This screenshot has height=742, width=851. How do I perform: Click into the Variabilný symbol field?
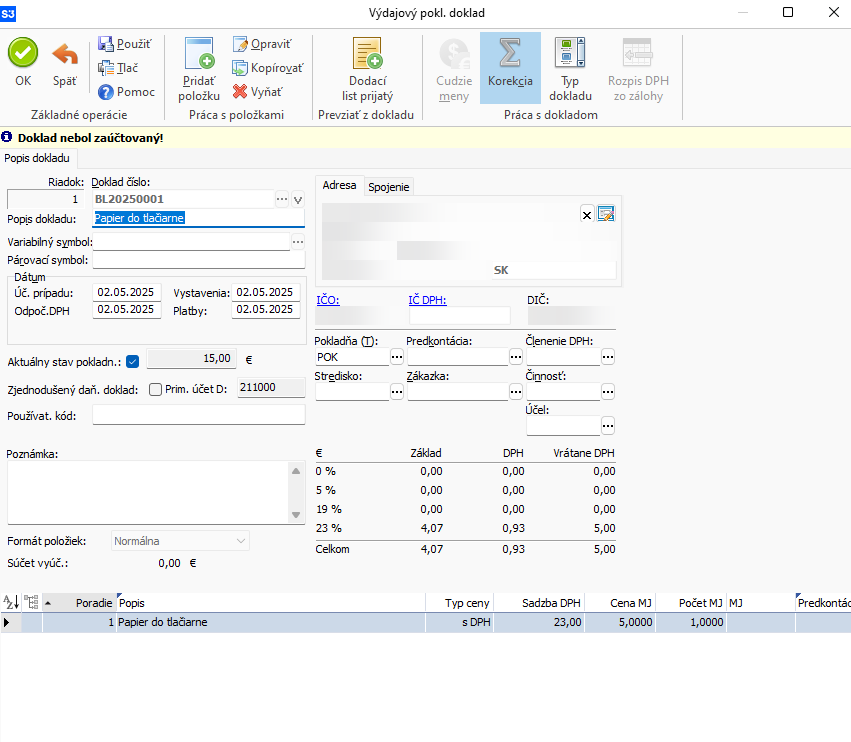click(x=191, y=242)
